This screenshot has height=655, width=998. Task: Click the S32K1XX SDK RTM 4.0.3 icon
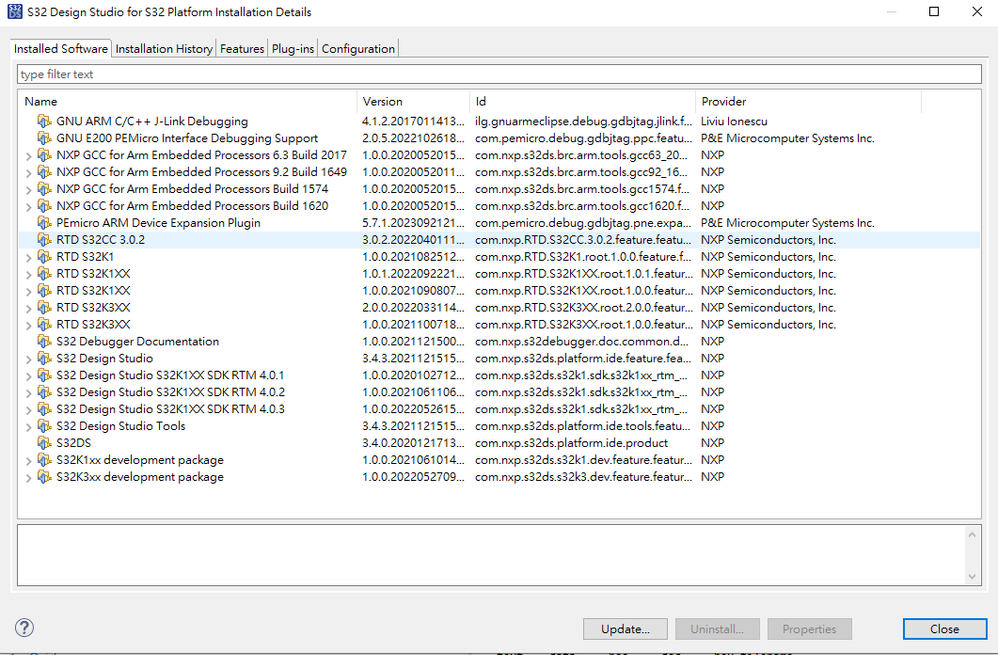[44, 409]
